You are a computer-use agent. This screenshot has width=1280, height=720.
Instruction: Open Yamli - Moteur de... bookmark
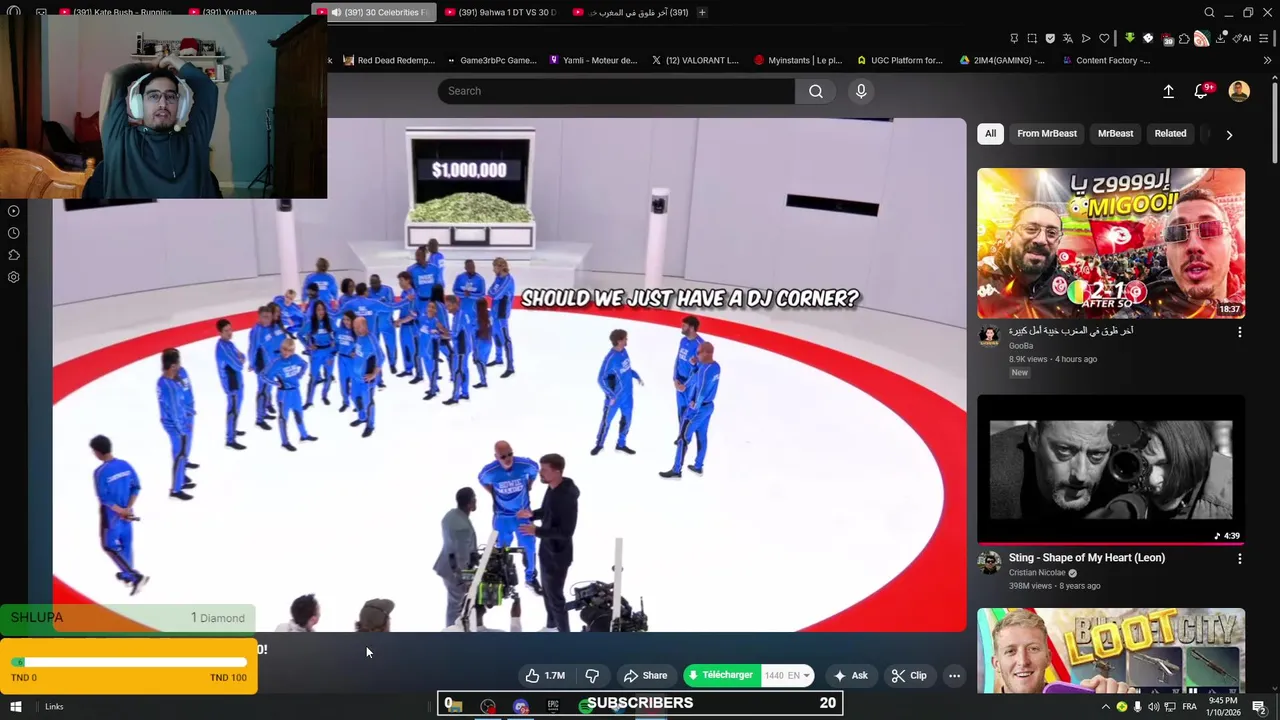click(593, 60)
